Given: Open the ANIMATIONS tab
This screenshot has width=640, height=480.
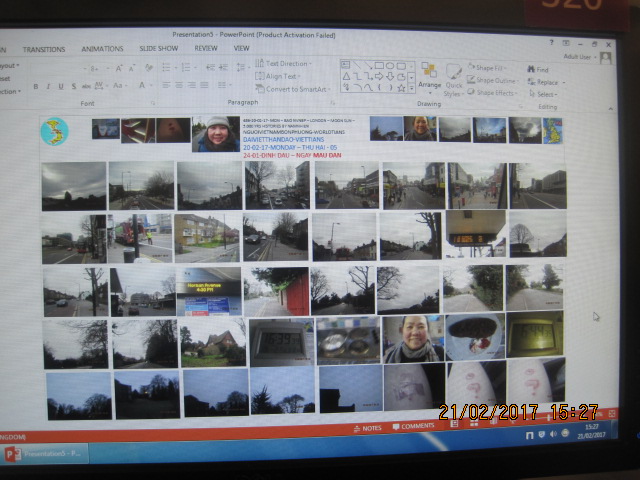Looking at the screenshot, I should 102,49.
